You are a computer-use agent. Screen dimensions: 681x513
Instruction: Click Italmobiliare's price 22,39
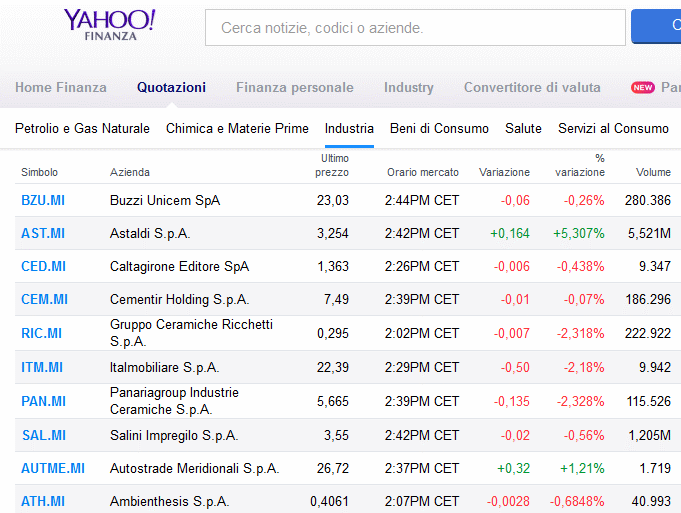pos(333,367)
